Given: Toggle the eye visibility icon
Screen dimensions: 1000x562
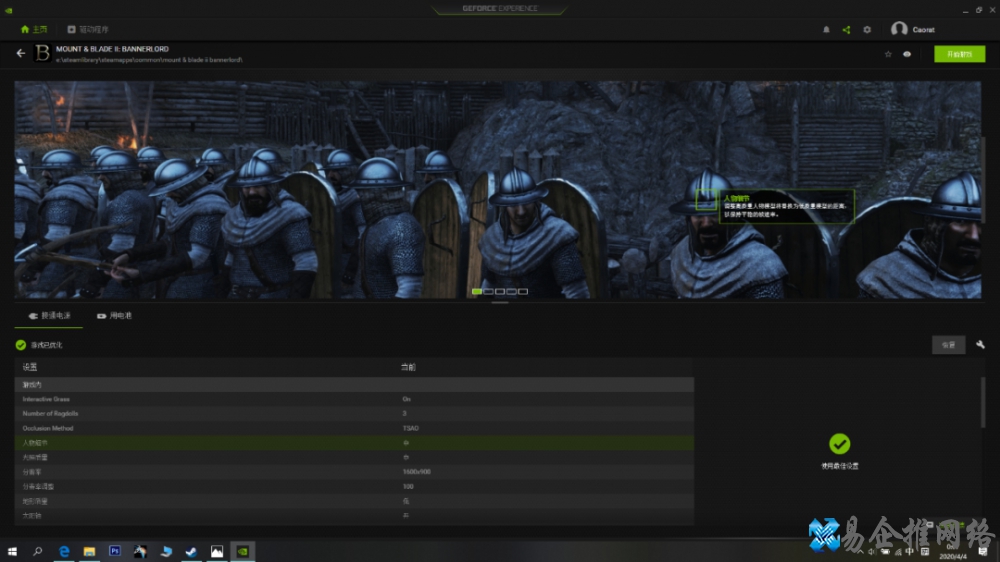Looking at the screenshot, I should [907, 54].
